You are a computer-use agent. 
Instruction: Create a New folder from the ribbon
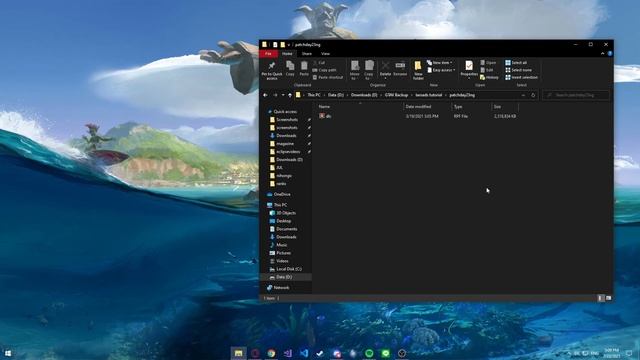point(418,70)
